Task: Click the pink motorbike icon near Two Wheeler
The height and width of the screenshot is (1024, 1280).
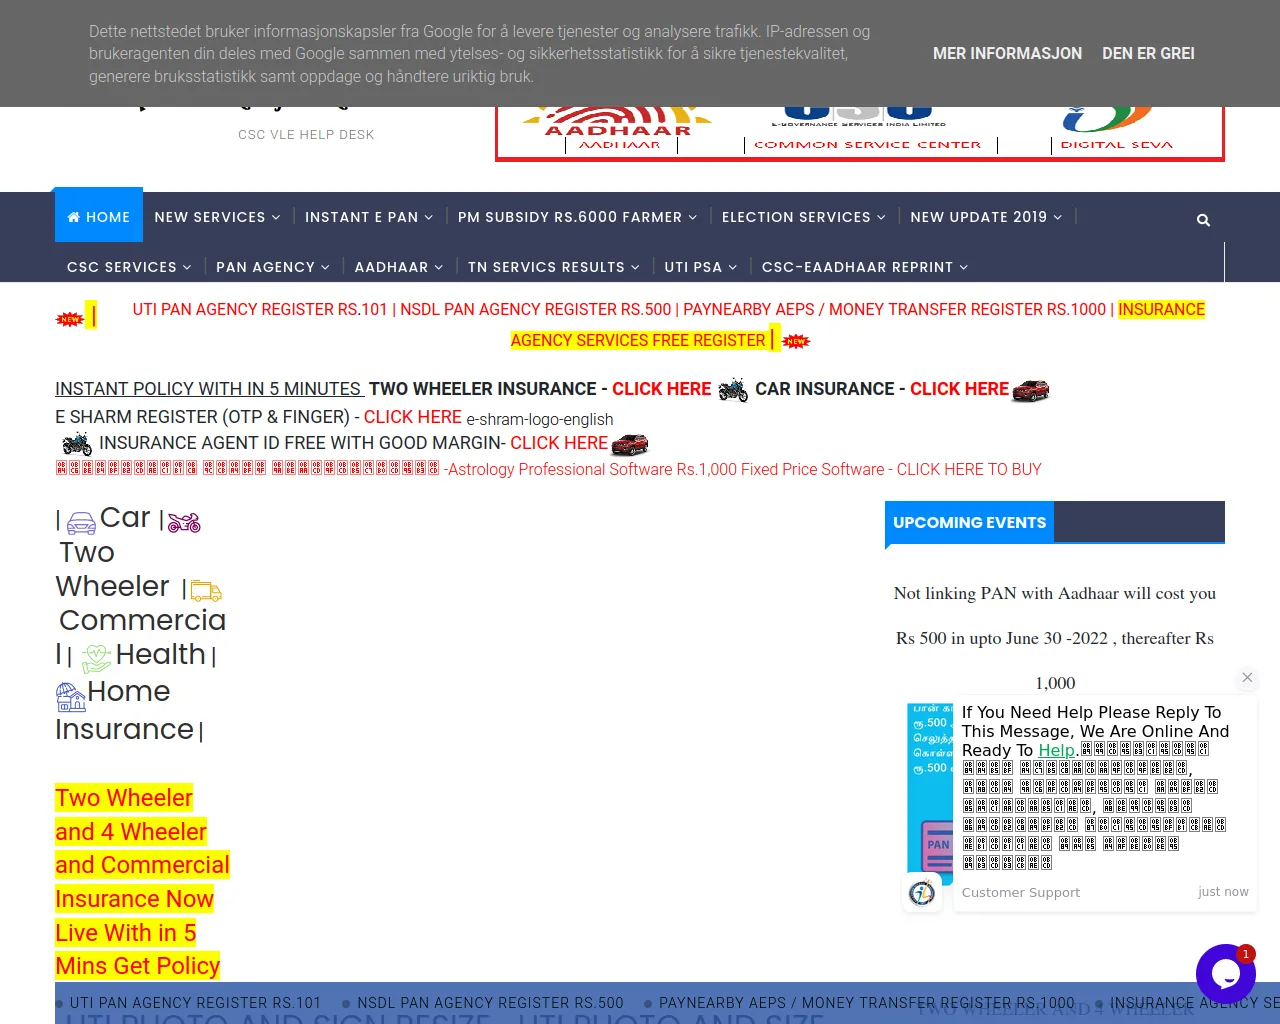Action: coord(184,522)
